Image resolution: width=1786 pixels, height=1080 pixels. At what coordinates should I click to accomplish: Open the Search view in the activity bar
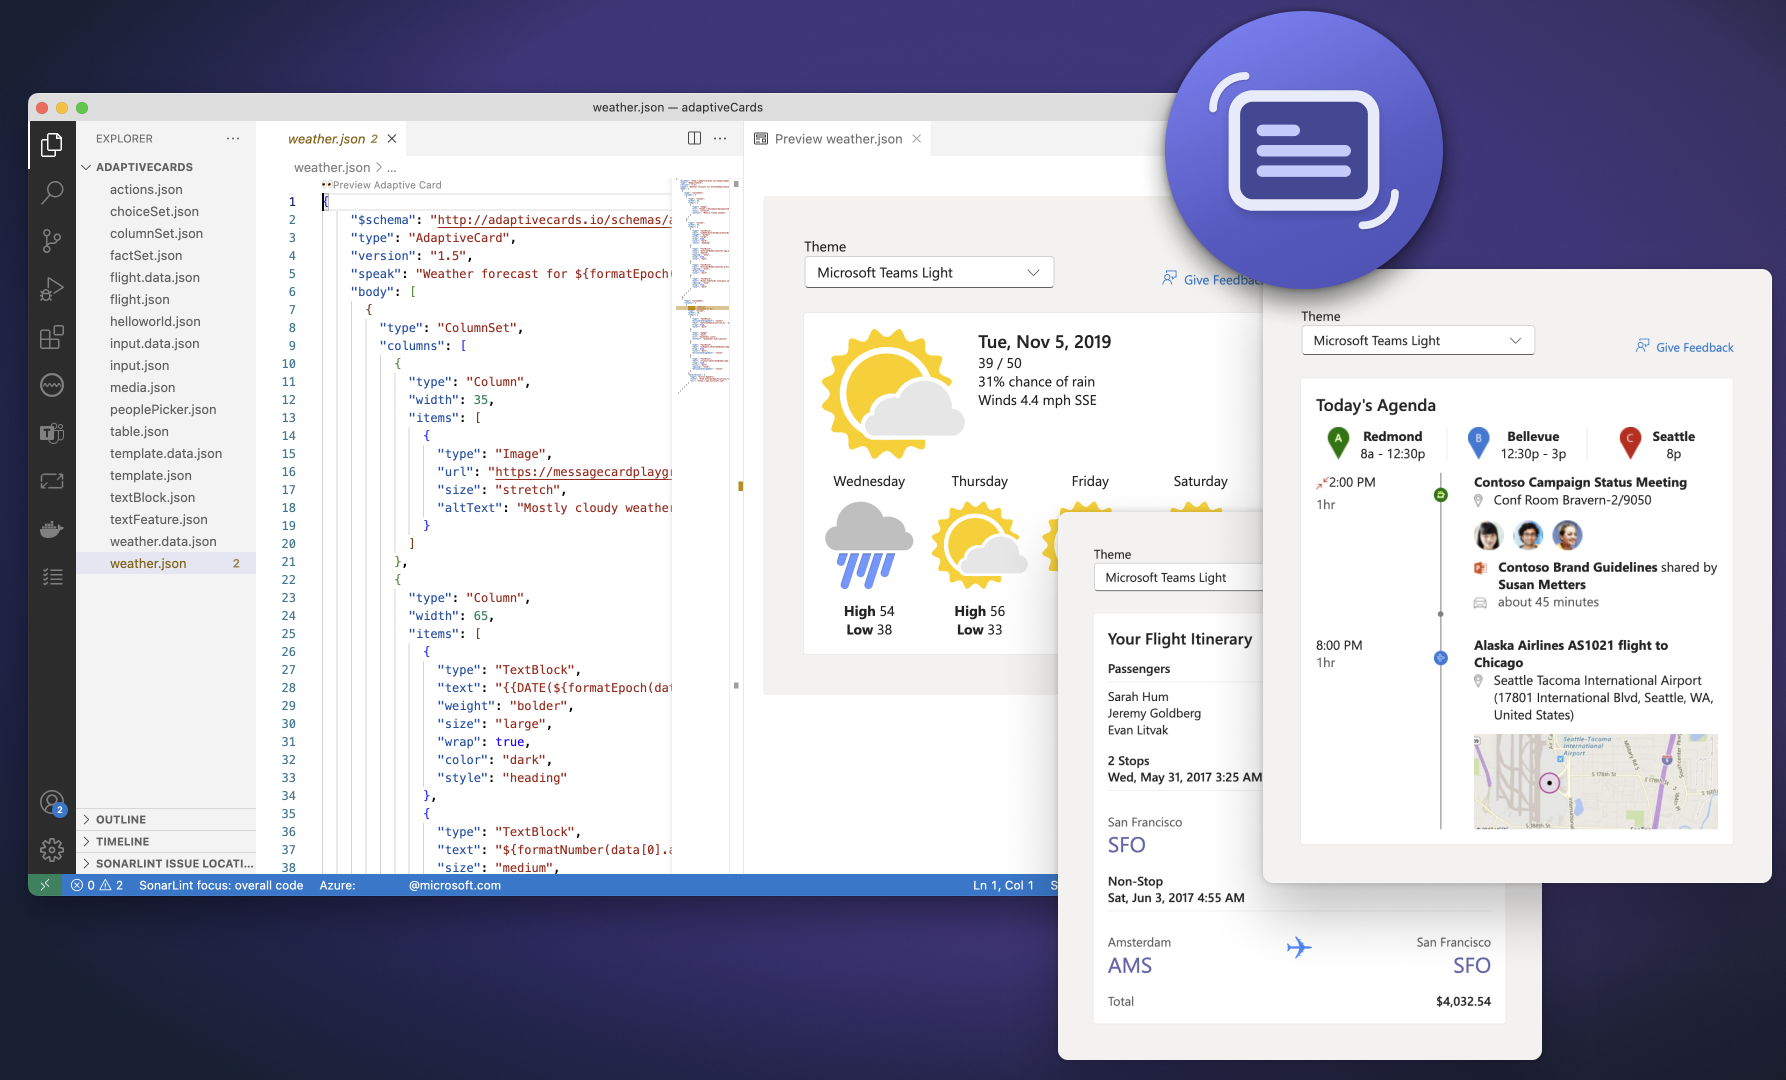pos(52,192)
